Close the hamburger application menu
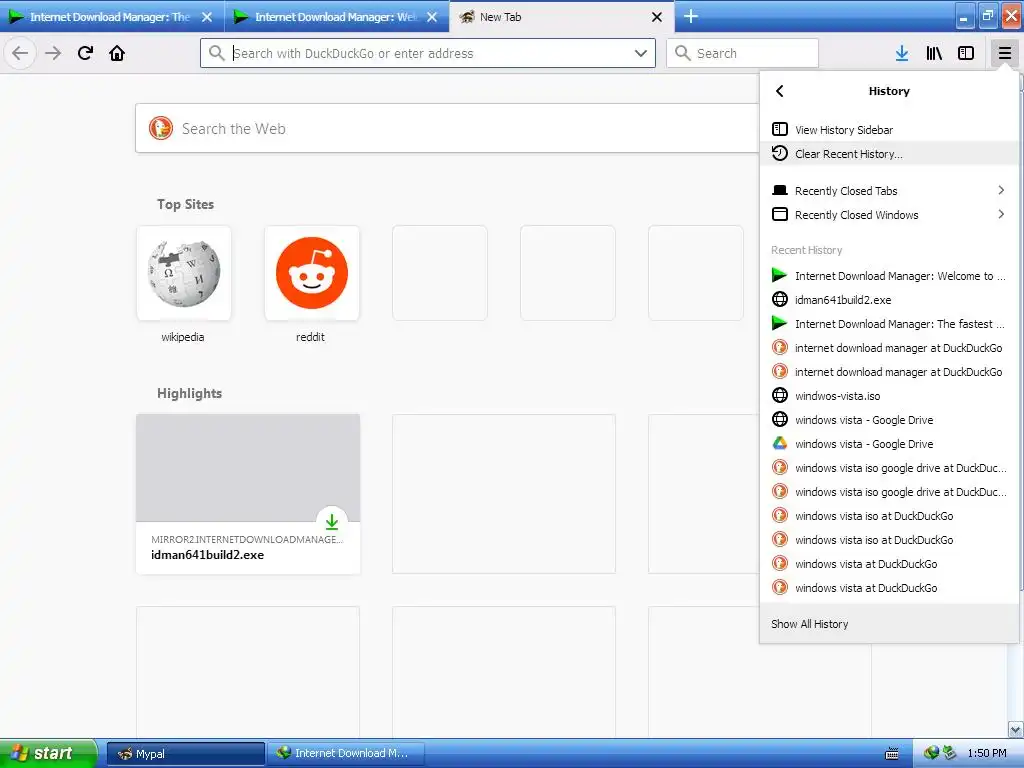 (x=1004, y=53)
